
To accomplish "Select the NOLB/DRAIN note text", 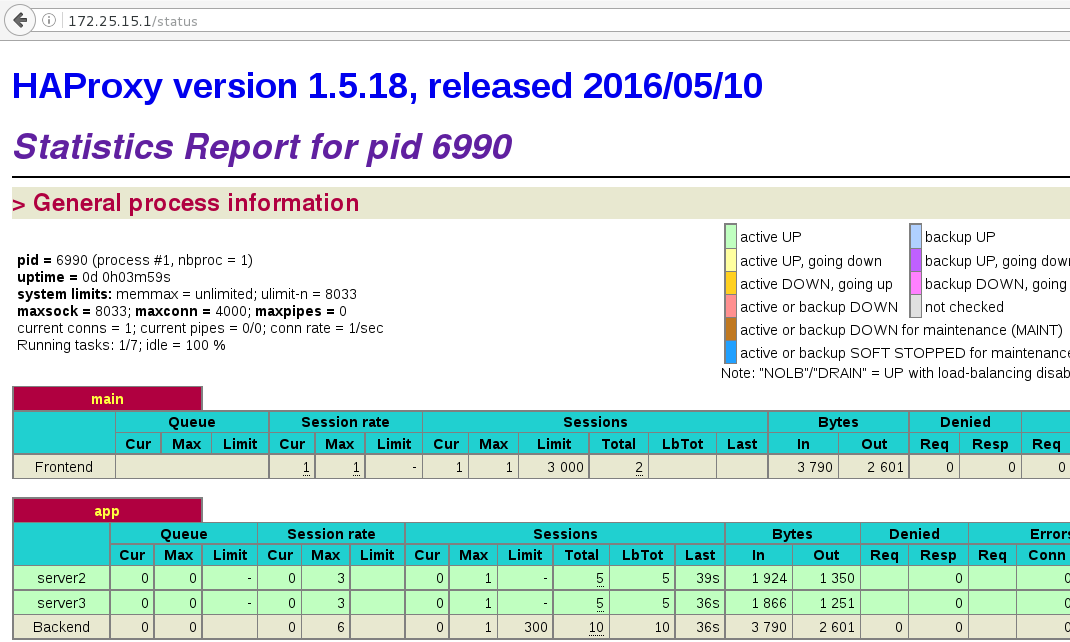I will pos(895,373).
